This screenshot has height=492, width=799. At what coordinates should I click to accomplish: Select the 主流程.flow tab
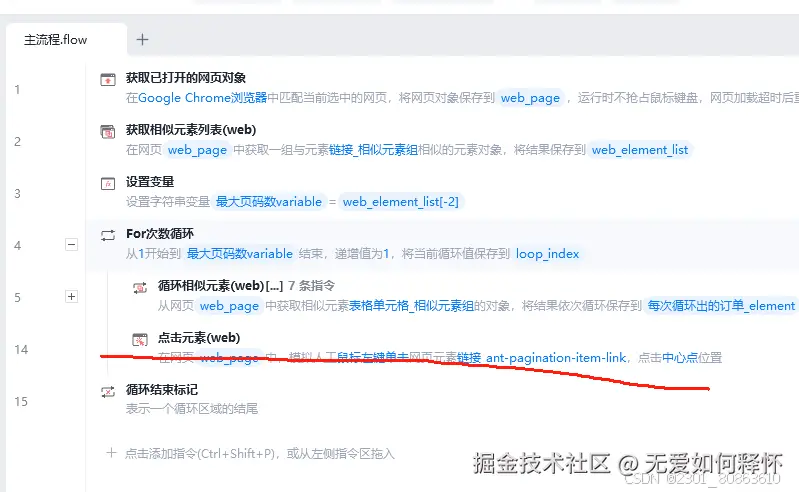point(66,40)
